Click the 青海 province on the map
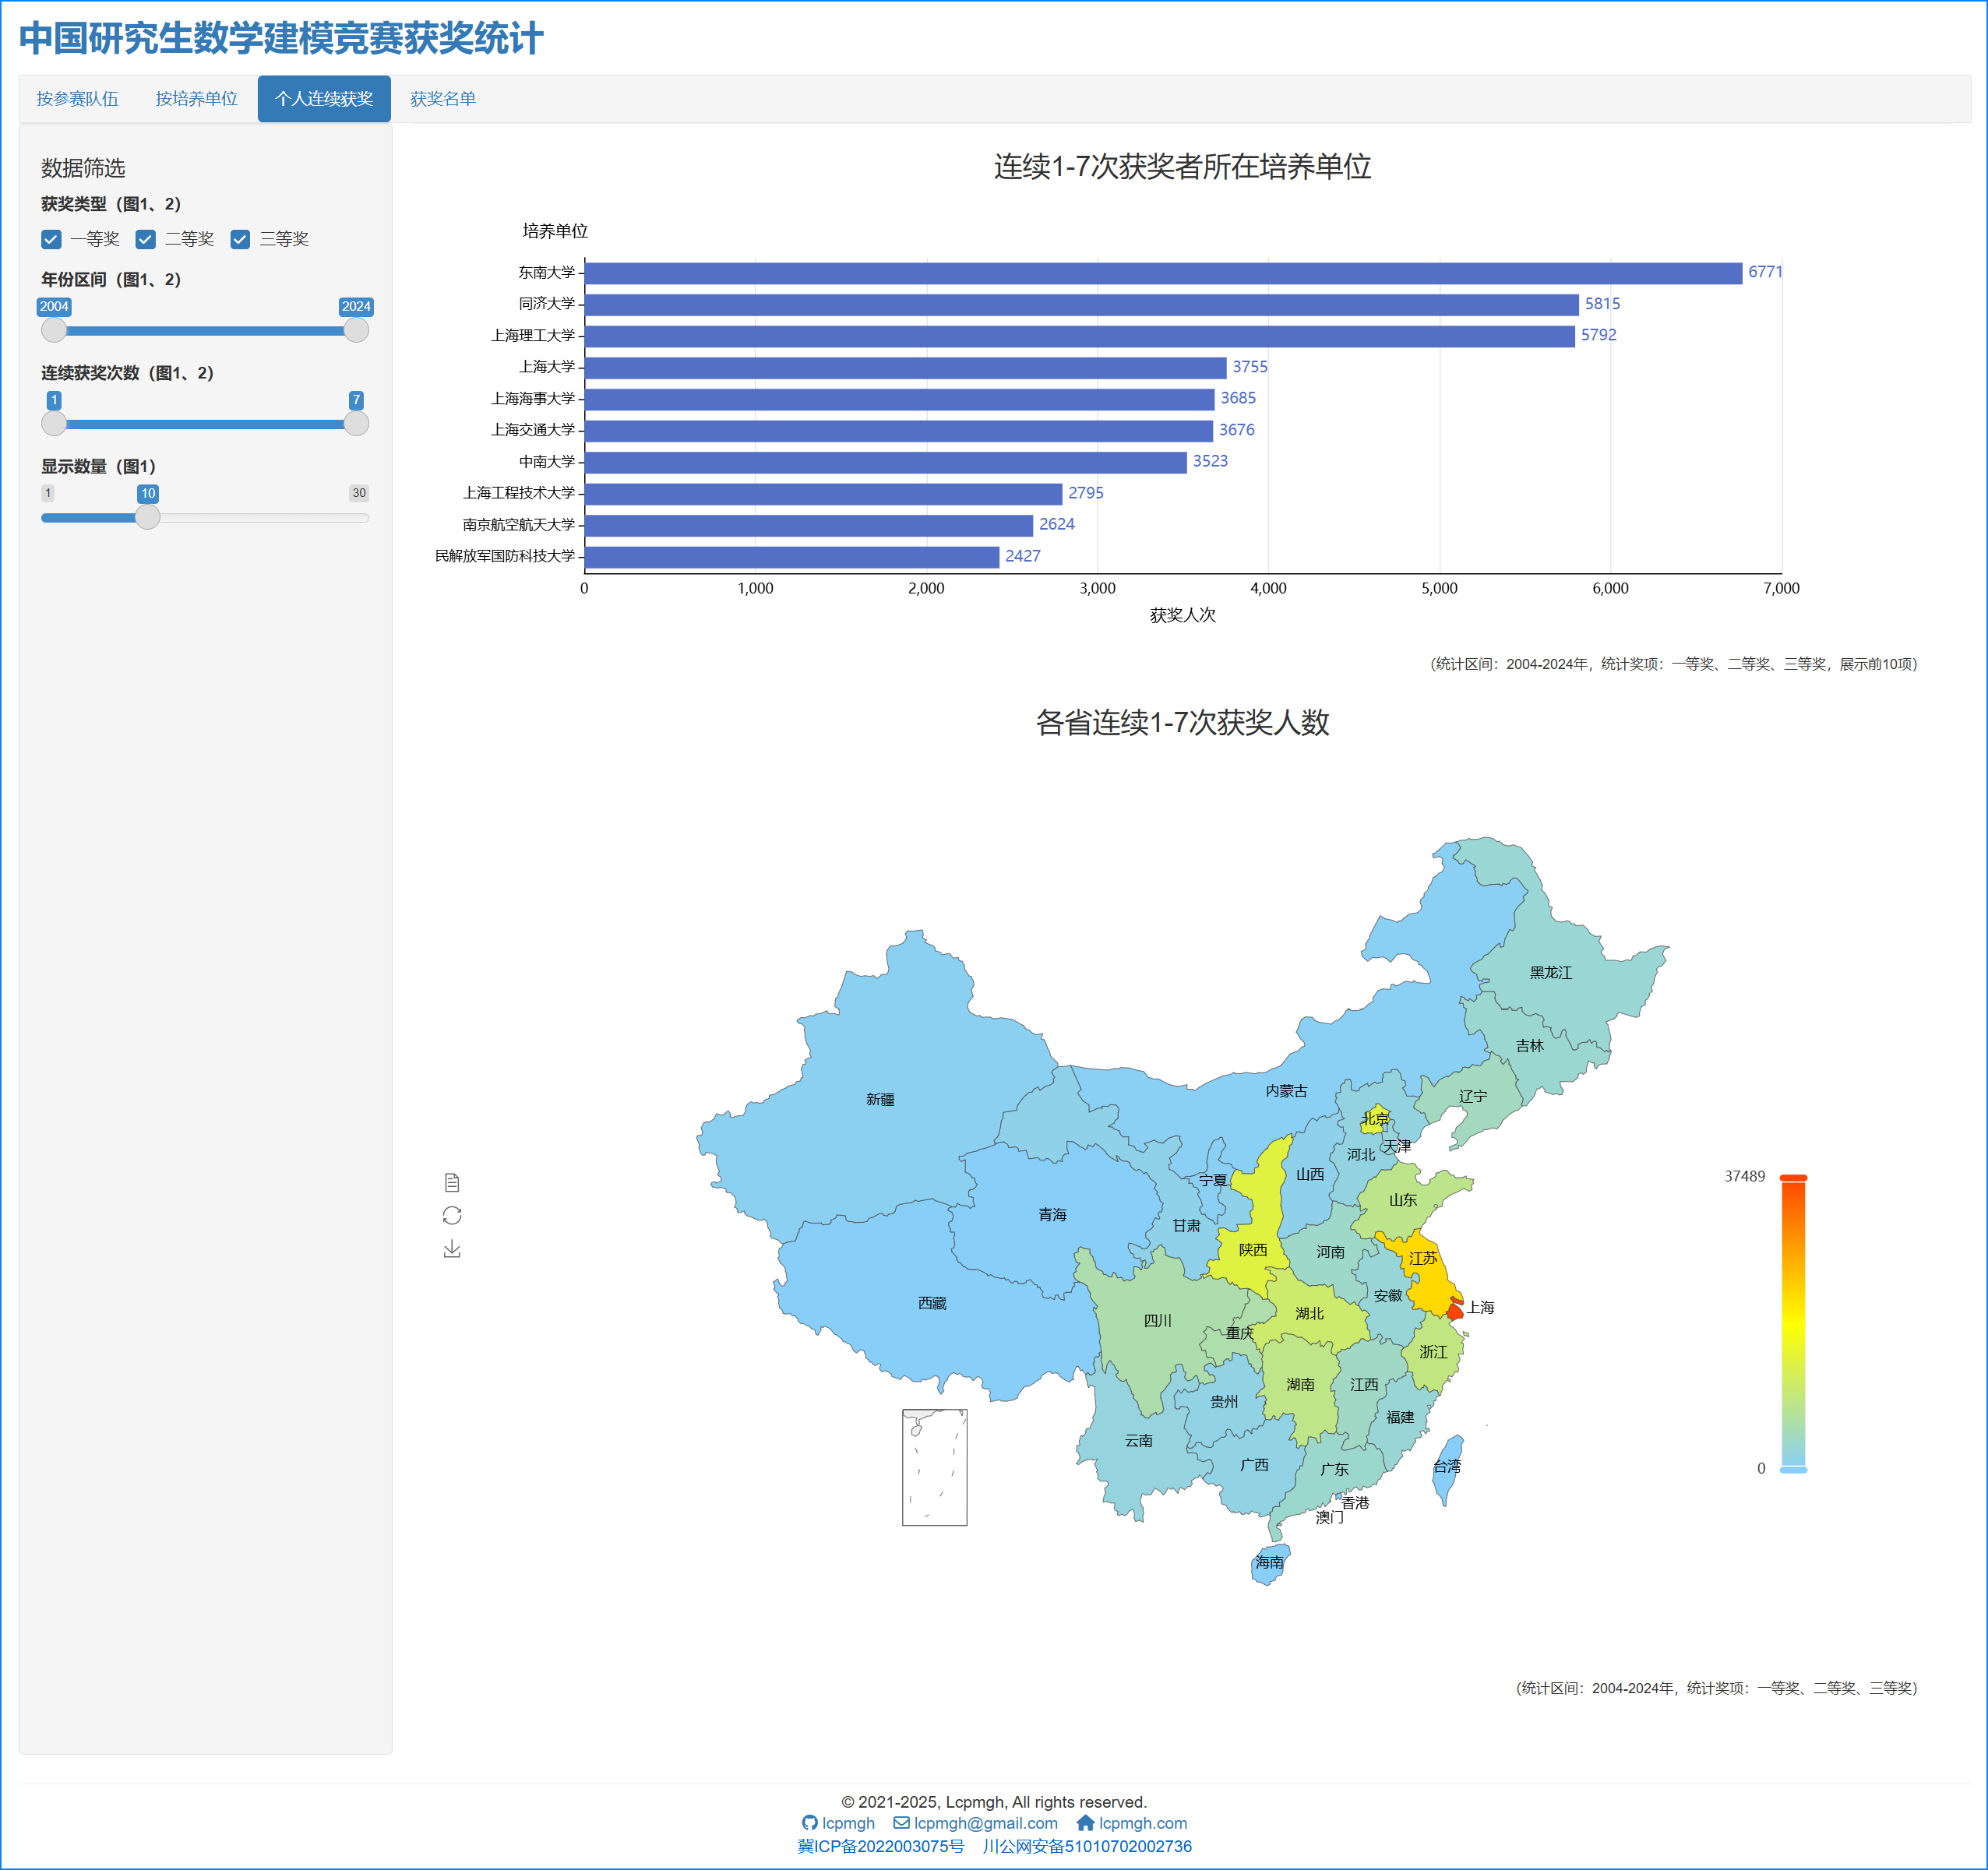Screen dimensions: 1988x1870 (x=1052, y=1215)
